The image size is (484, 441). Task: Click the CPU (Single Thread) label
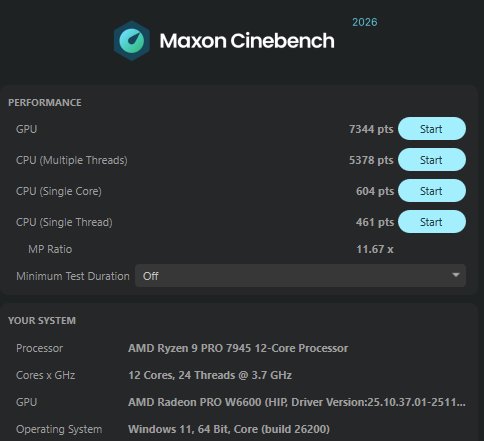tap(64, 222)
